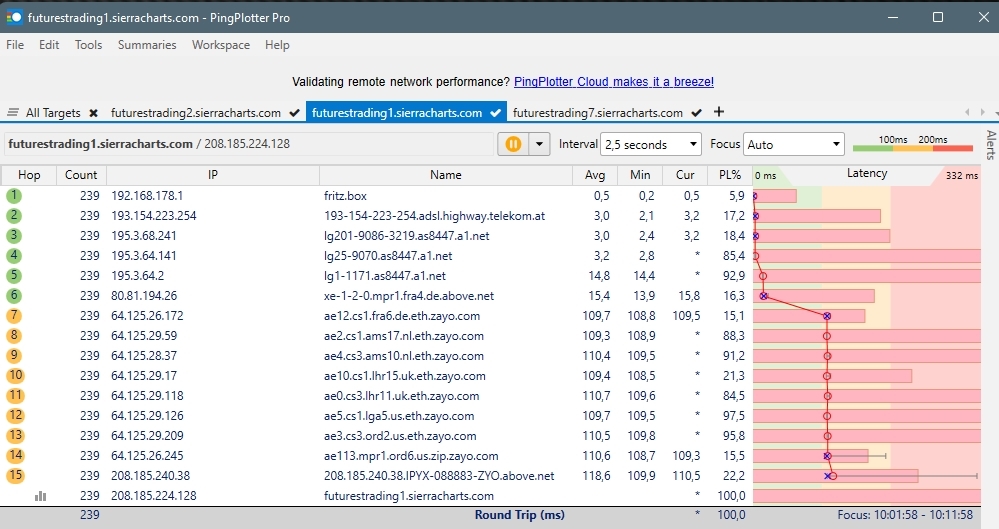
Task: Click the hop 14 orange circle icon
Action: (15, 455)
